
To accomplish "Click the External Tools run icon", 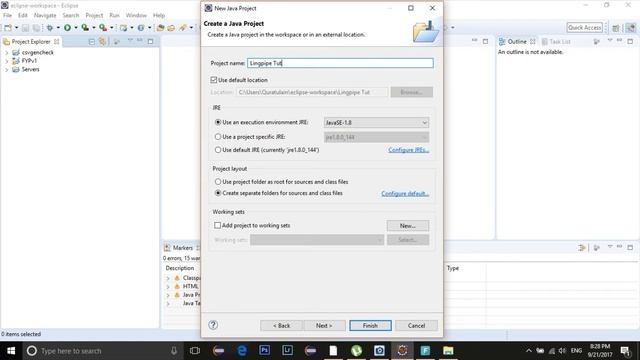I will click(x=103, y=28).
